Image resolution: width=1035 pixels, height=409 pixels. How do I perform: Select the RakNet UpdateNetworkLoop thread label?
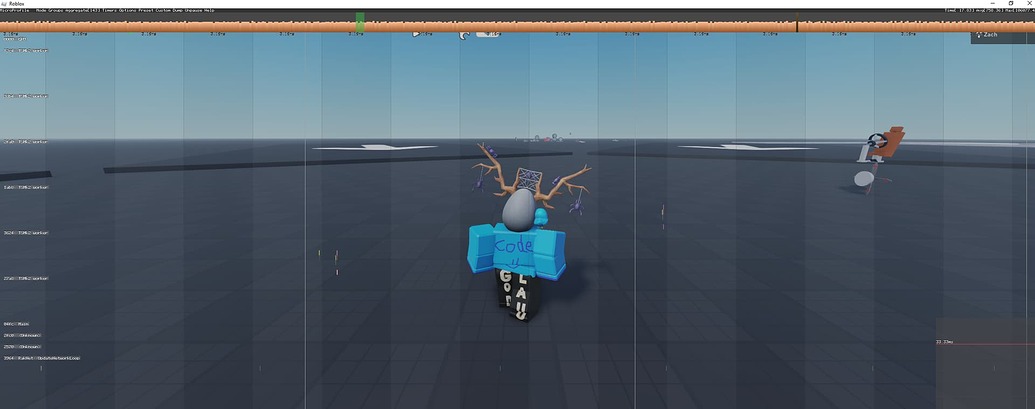[42, 358]
